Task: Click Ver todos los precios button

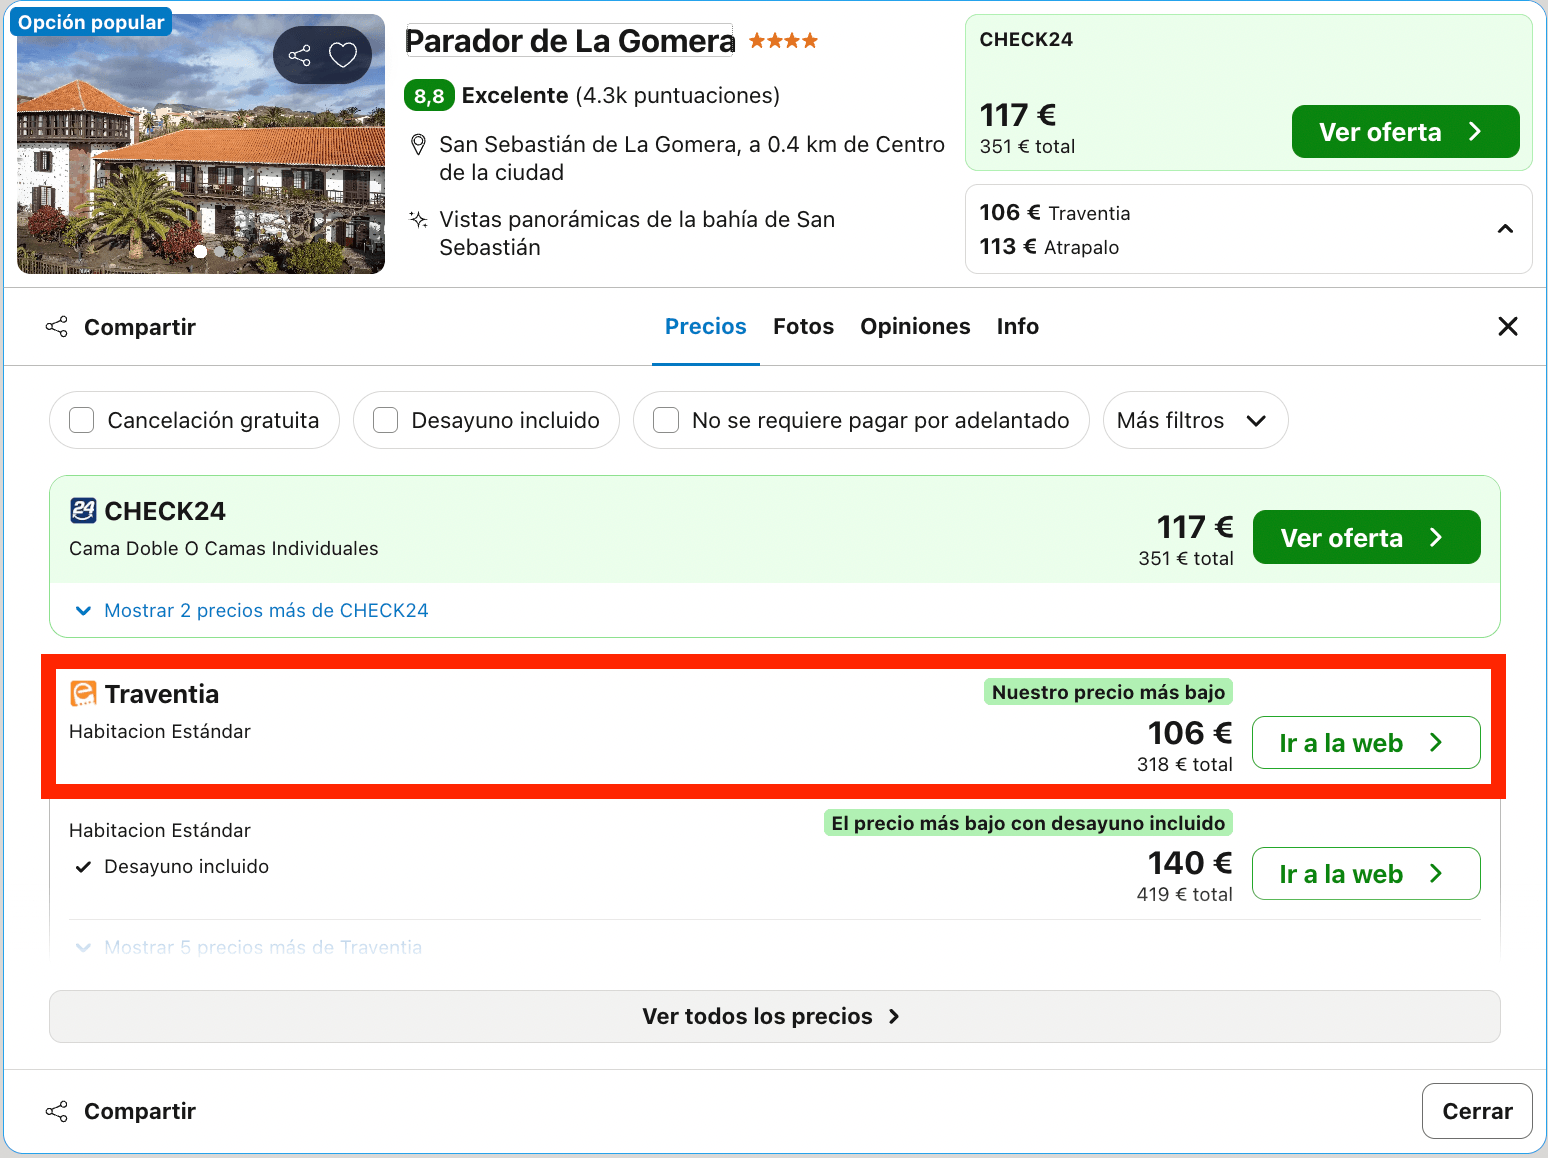Action: click(x=775, y=1016)
